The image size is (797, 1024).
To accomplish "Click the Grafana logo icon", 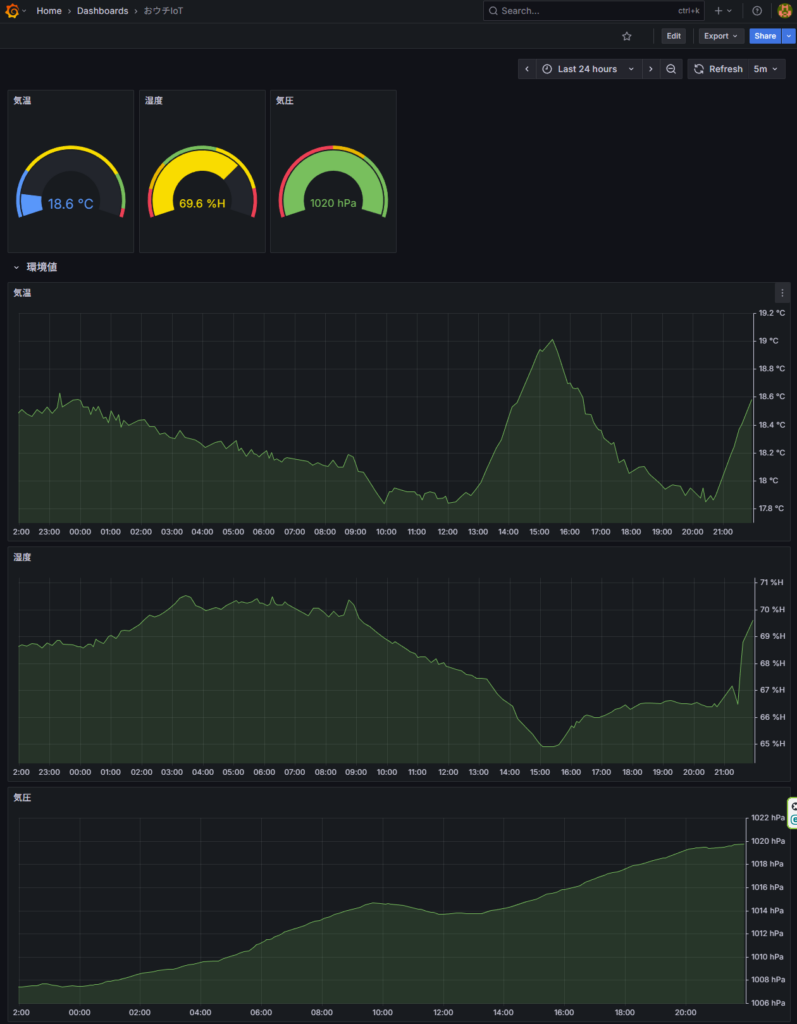I will point(12,11).
